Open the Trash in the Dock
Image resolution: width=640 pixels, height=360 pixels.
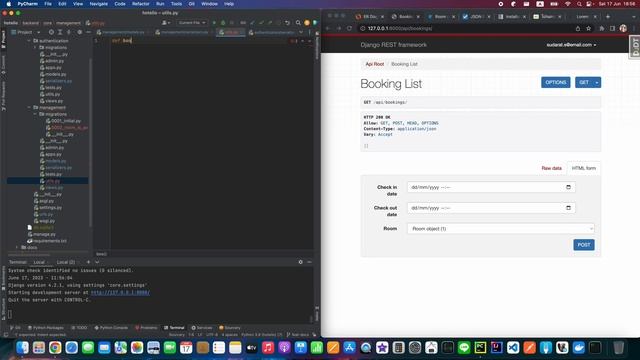(619, 348)
